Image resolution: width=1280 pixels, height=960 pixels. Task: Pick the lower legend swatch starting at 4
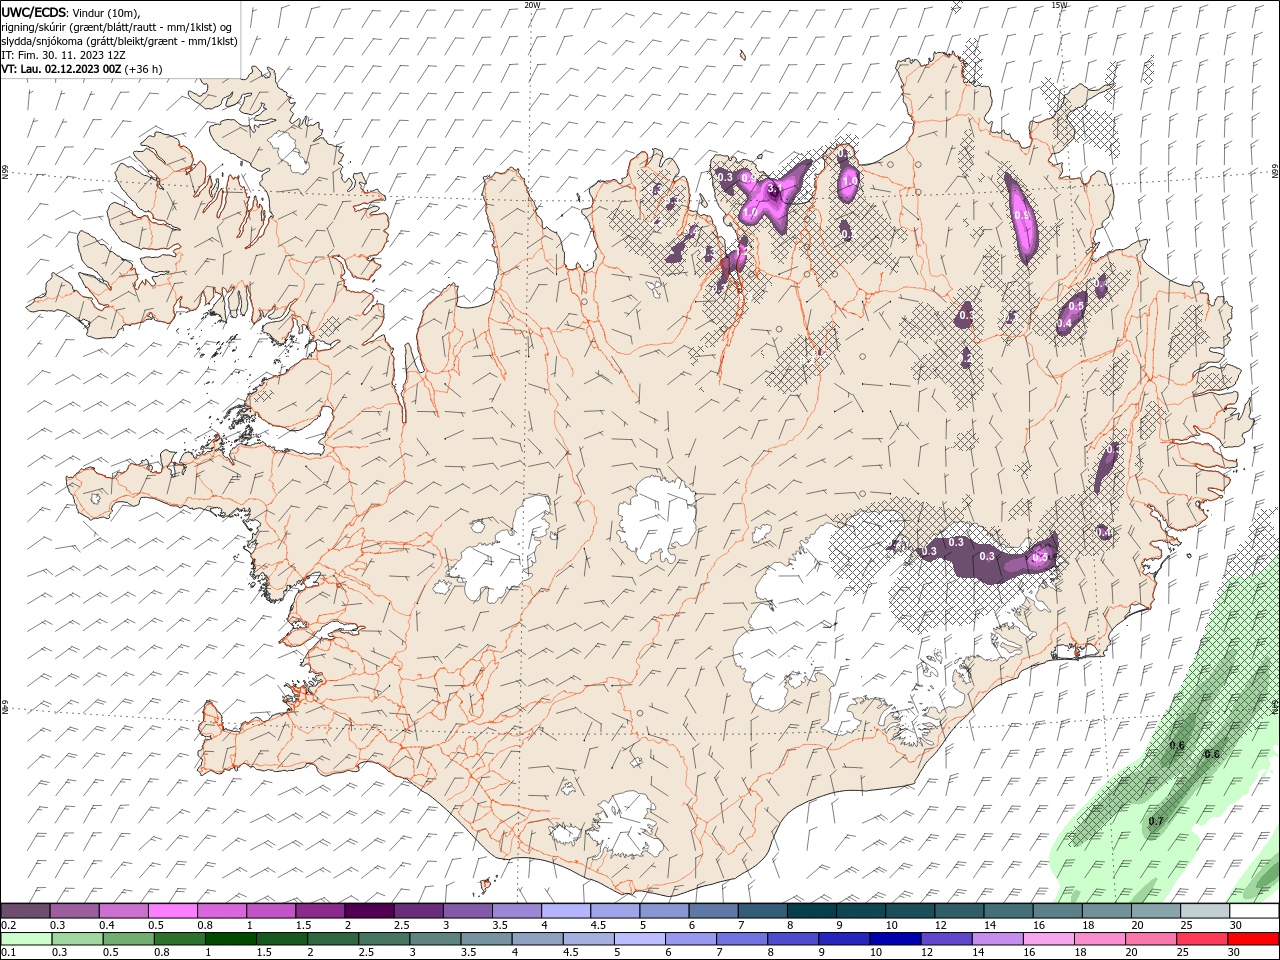538,939
